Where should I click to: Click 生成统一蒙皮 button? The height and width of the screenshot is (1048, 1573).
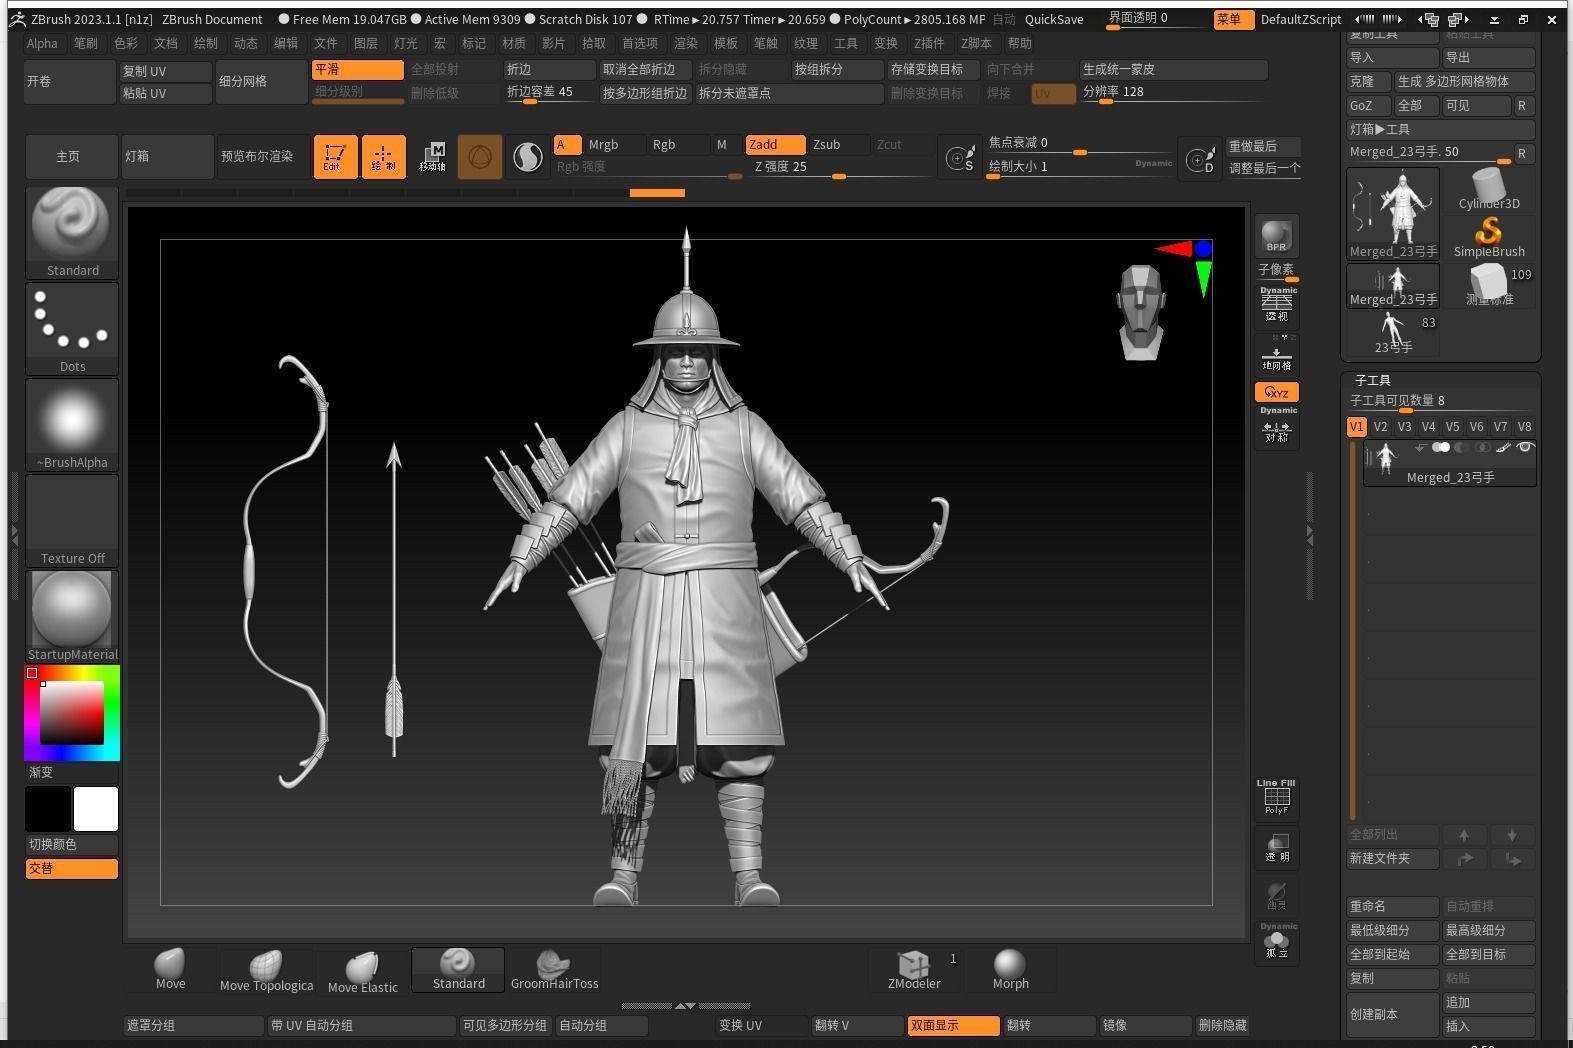click(x=1174, y=70)
